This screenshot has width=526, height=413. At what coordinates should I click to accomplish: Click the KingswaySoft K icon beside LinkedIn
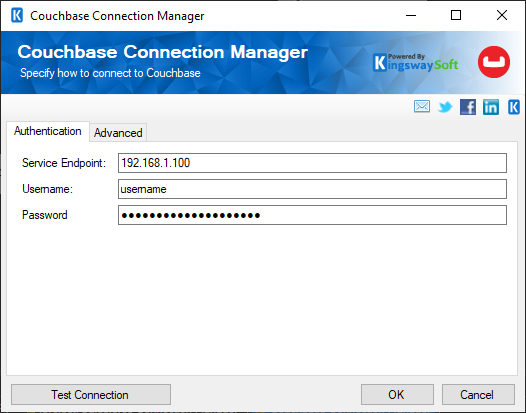pyautogui.click(x=514, y=107)
